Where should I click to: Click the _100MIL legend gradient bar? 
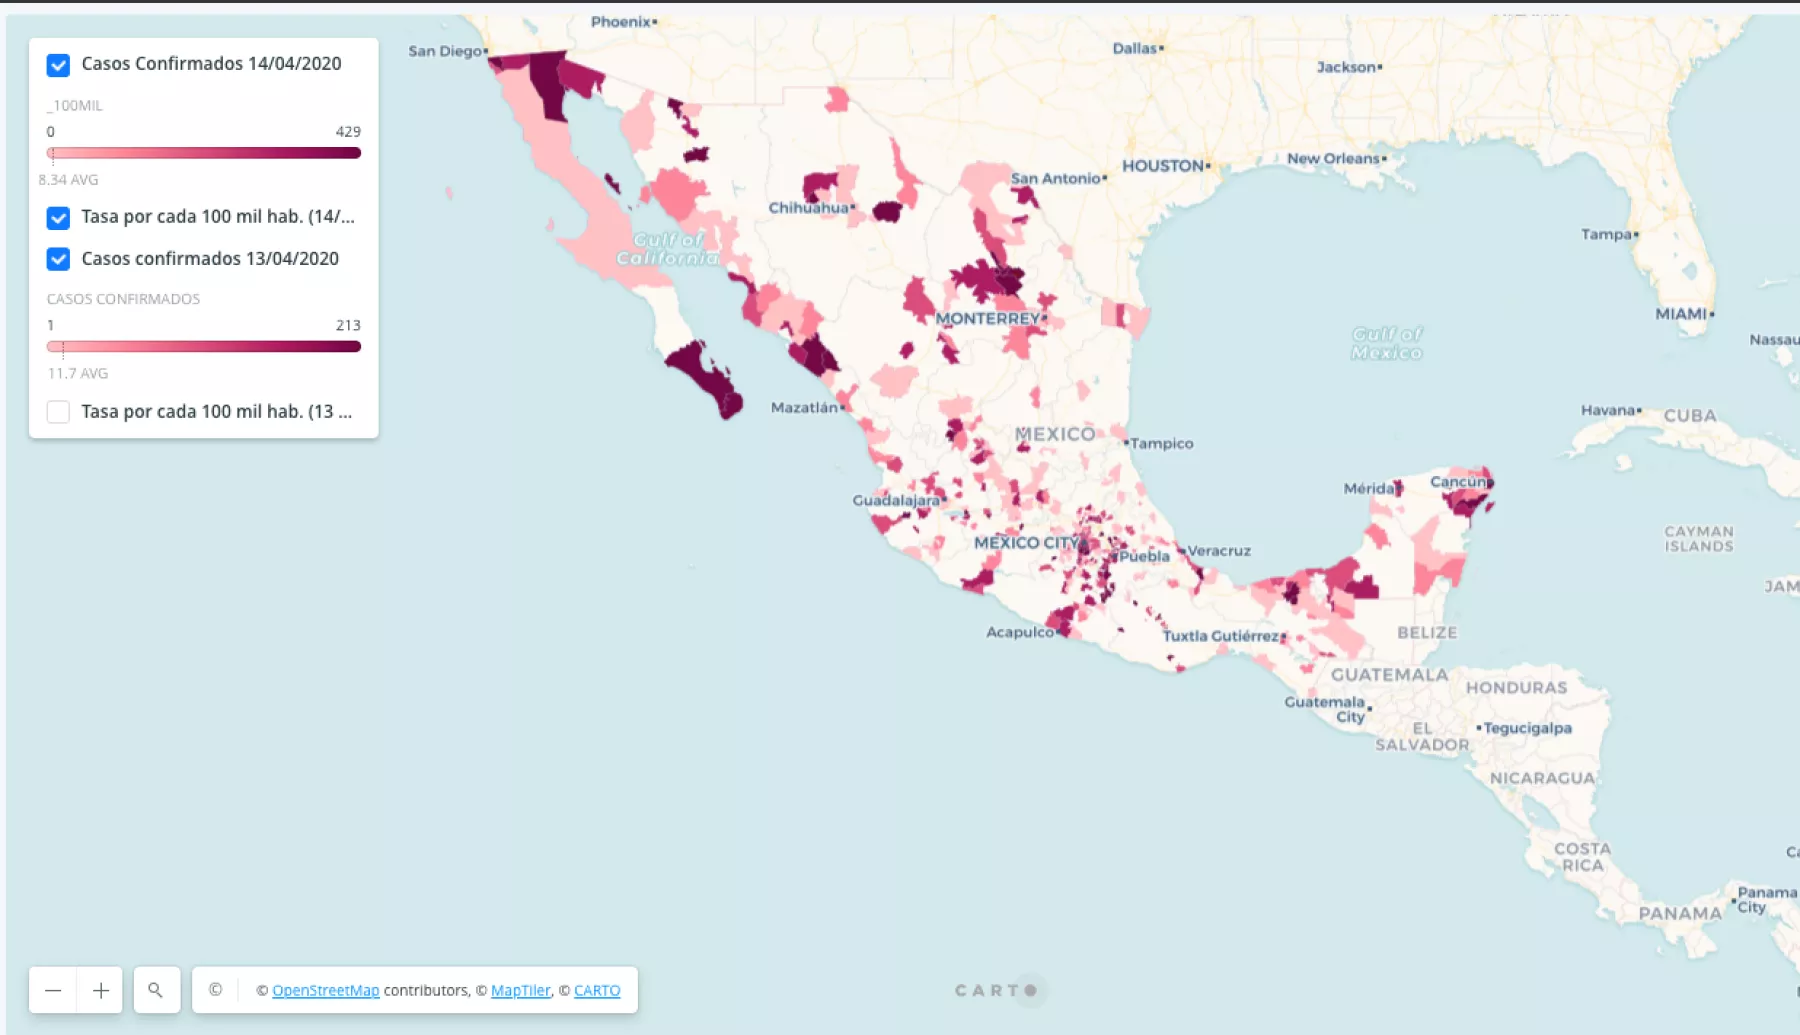tap(204, 153)
